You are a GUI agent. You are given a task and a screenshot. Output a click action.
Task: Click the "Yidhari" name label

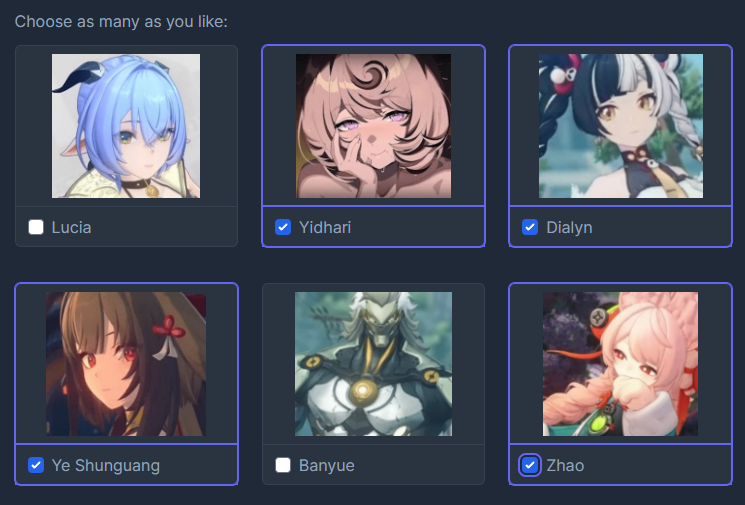click(325, 228)
